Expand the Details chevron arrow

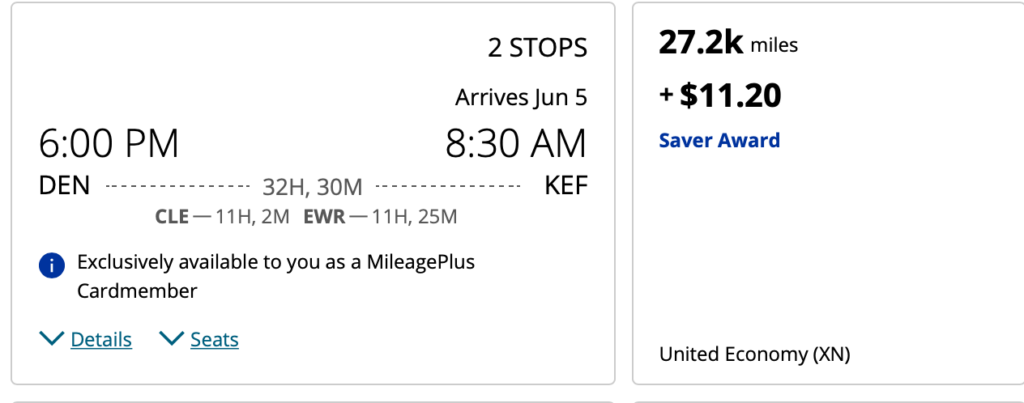coord(52,338)
